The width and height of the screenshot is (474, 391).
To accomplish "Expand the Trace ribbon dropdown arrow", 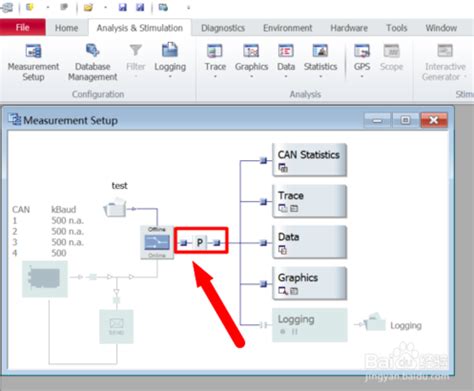I will (215, 77).
